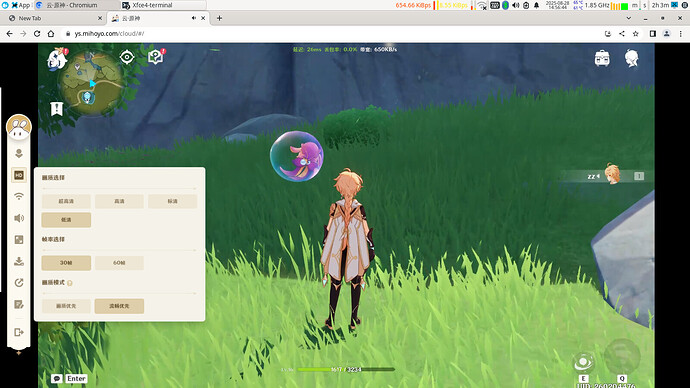Choose the 60帧 frame rate option
This screenshot has height=388, width=690.
(x=119, y=263)
